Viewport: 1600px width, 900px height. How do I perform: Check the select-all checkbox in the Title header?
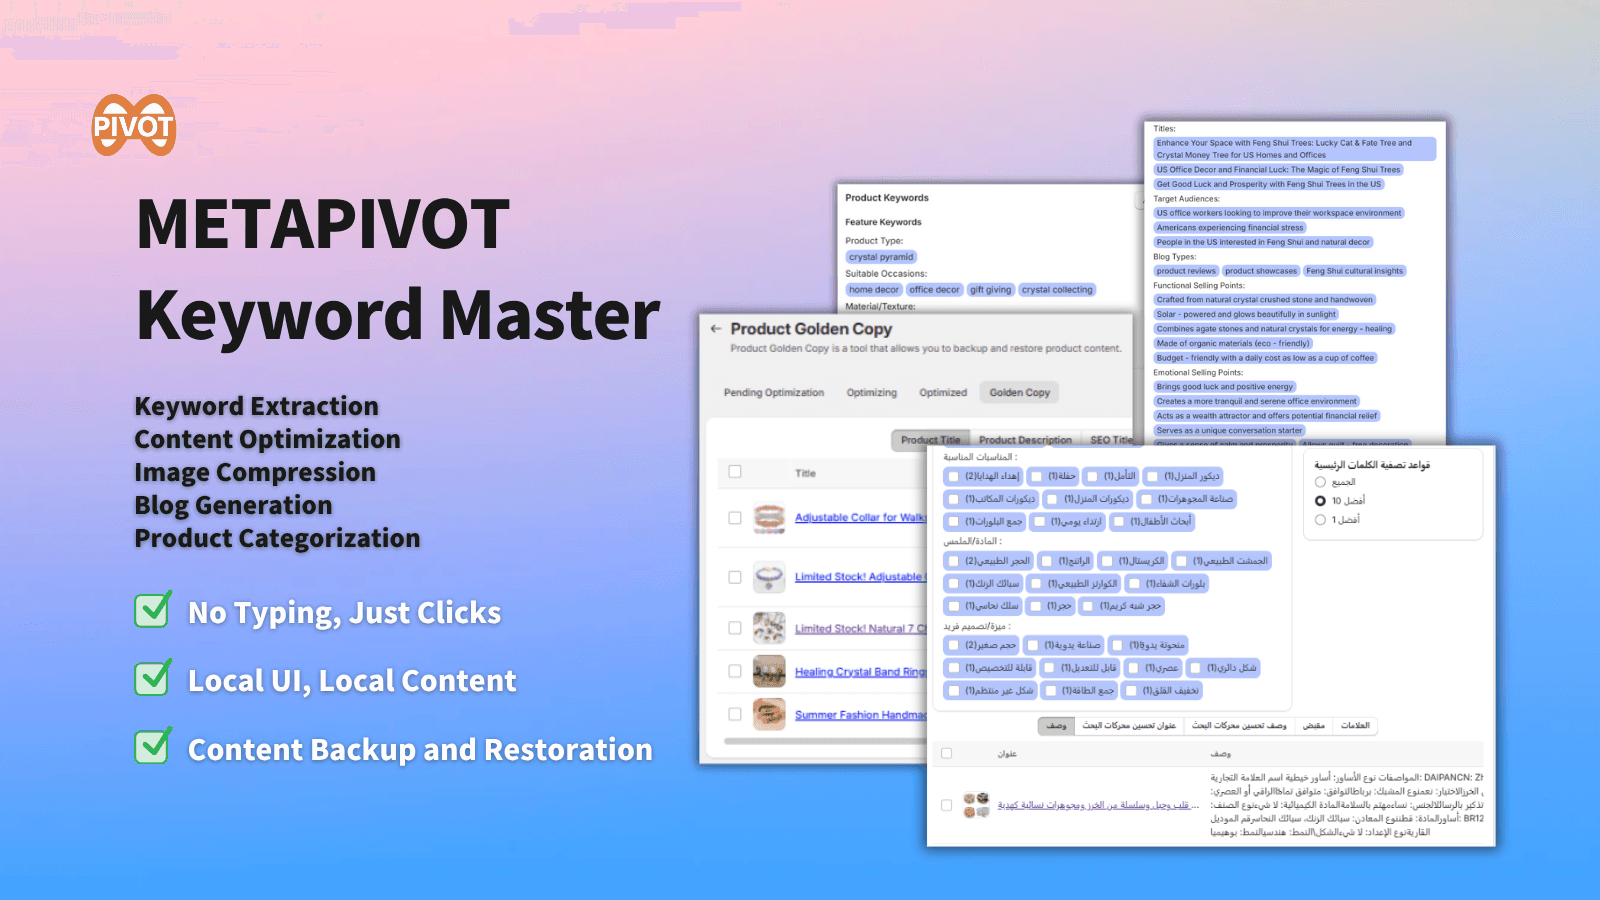coord(736,472)
